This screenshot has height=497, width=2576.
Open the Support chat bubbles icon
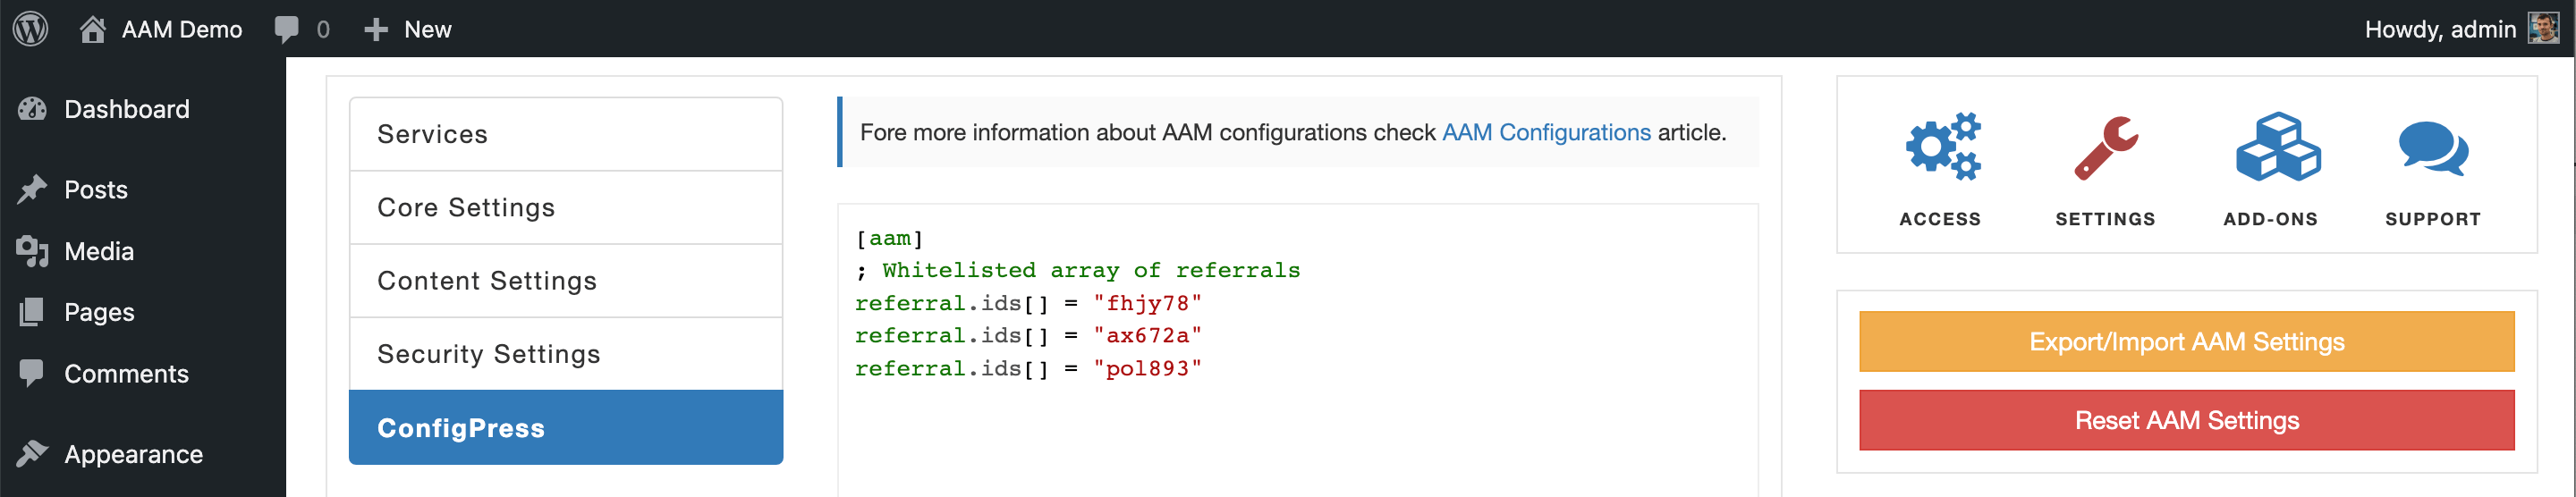(2434, 149)
